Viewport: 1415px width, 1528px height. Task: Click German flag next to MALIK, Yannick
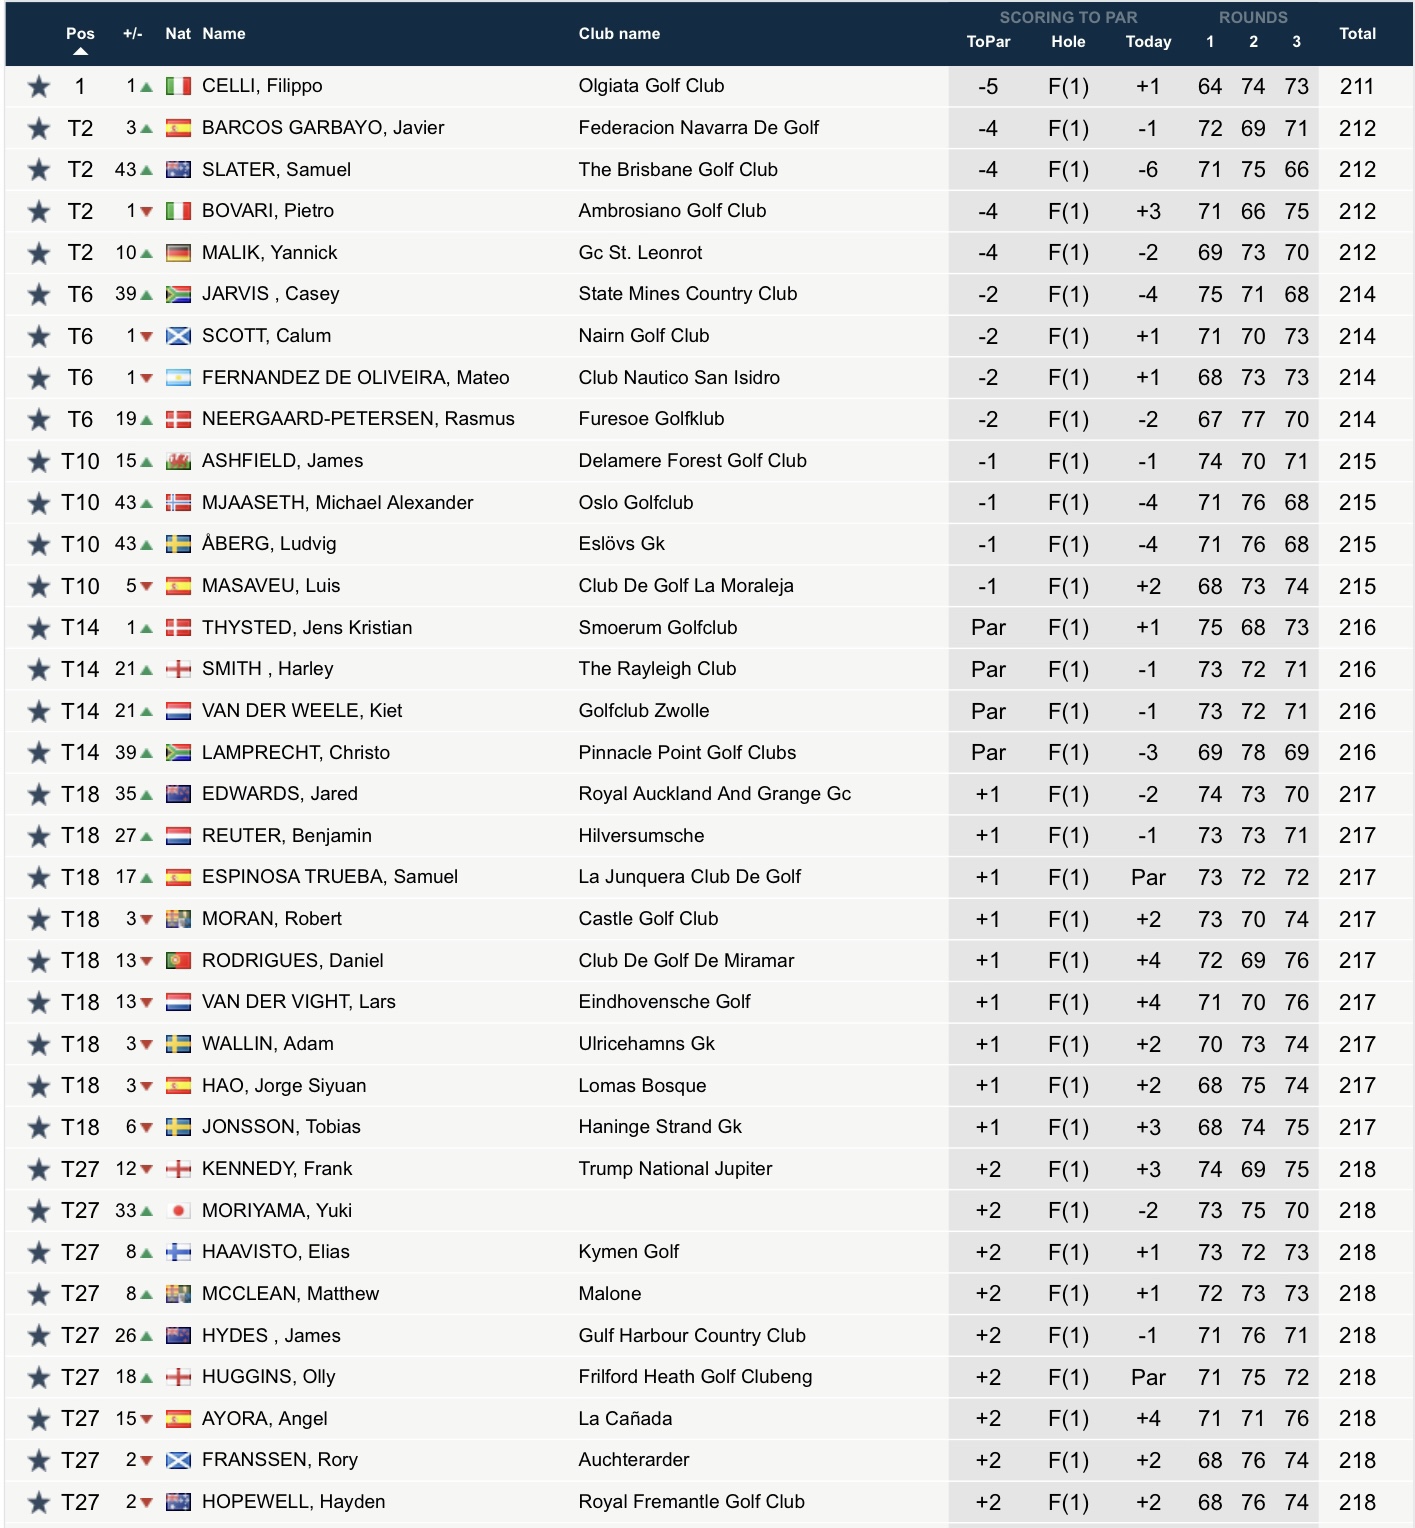coord(178,253)
